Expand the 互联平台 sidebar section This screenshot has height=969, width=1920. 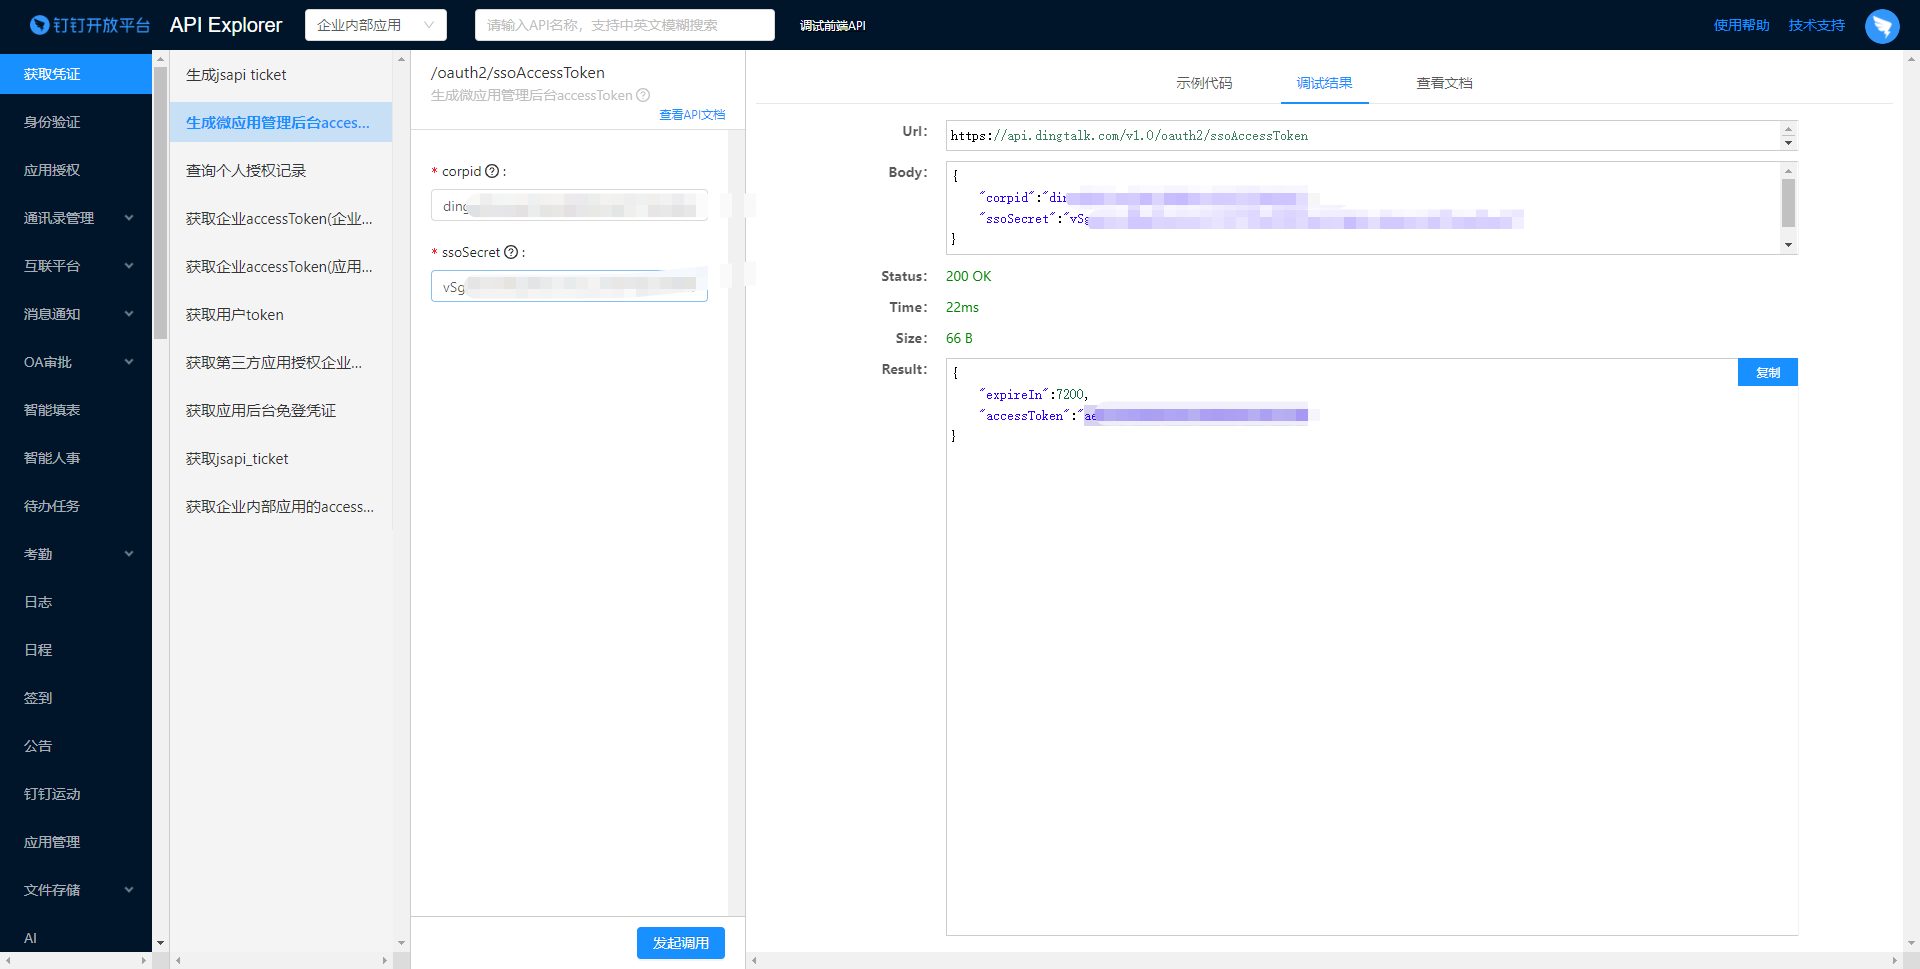tap(76, 266)
